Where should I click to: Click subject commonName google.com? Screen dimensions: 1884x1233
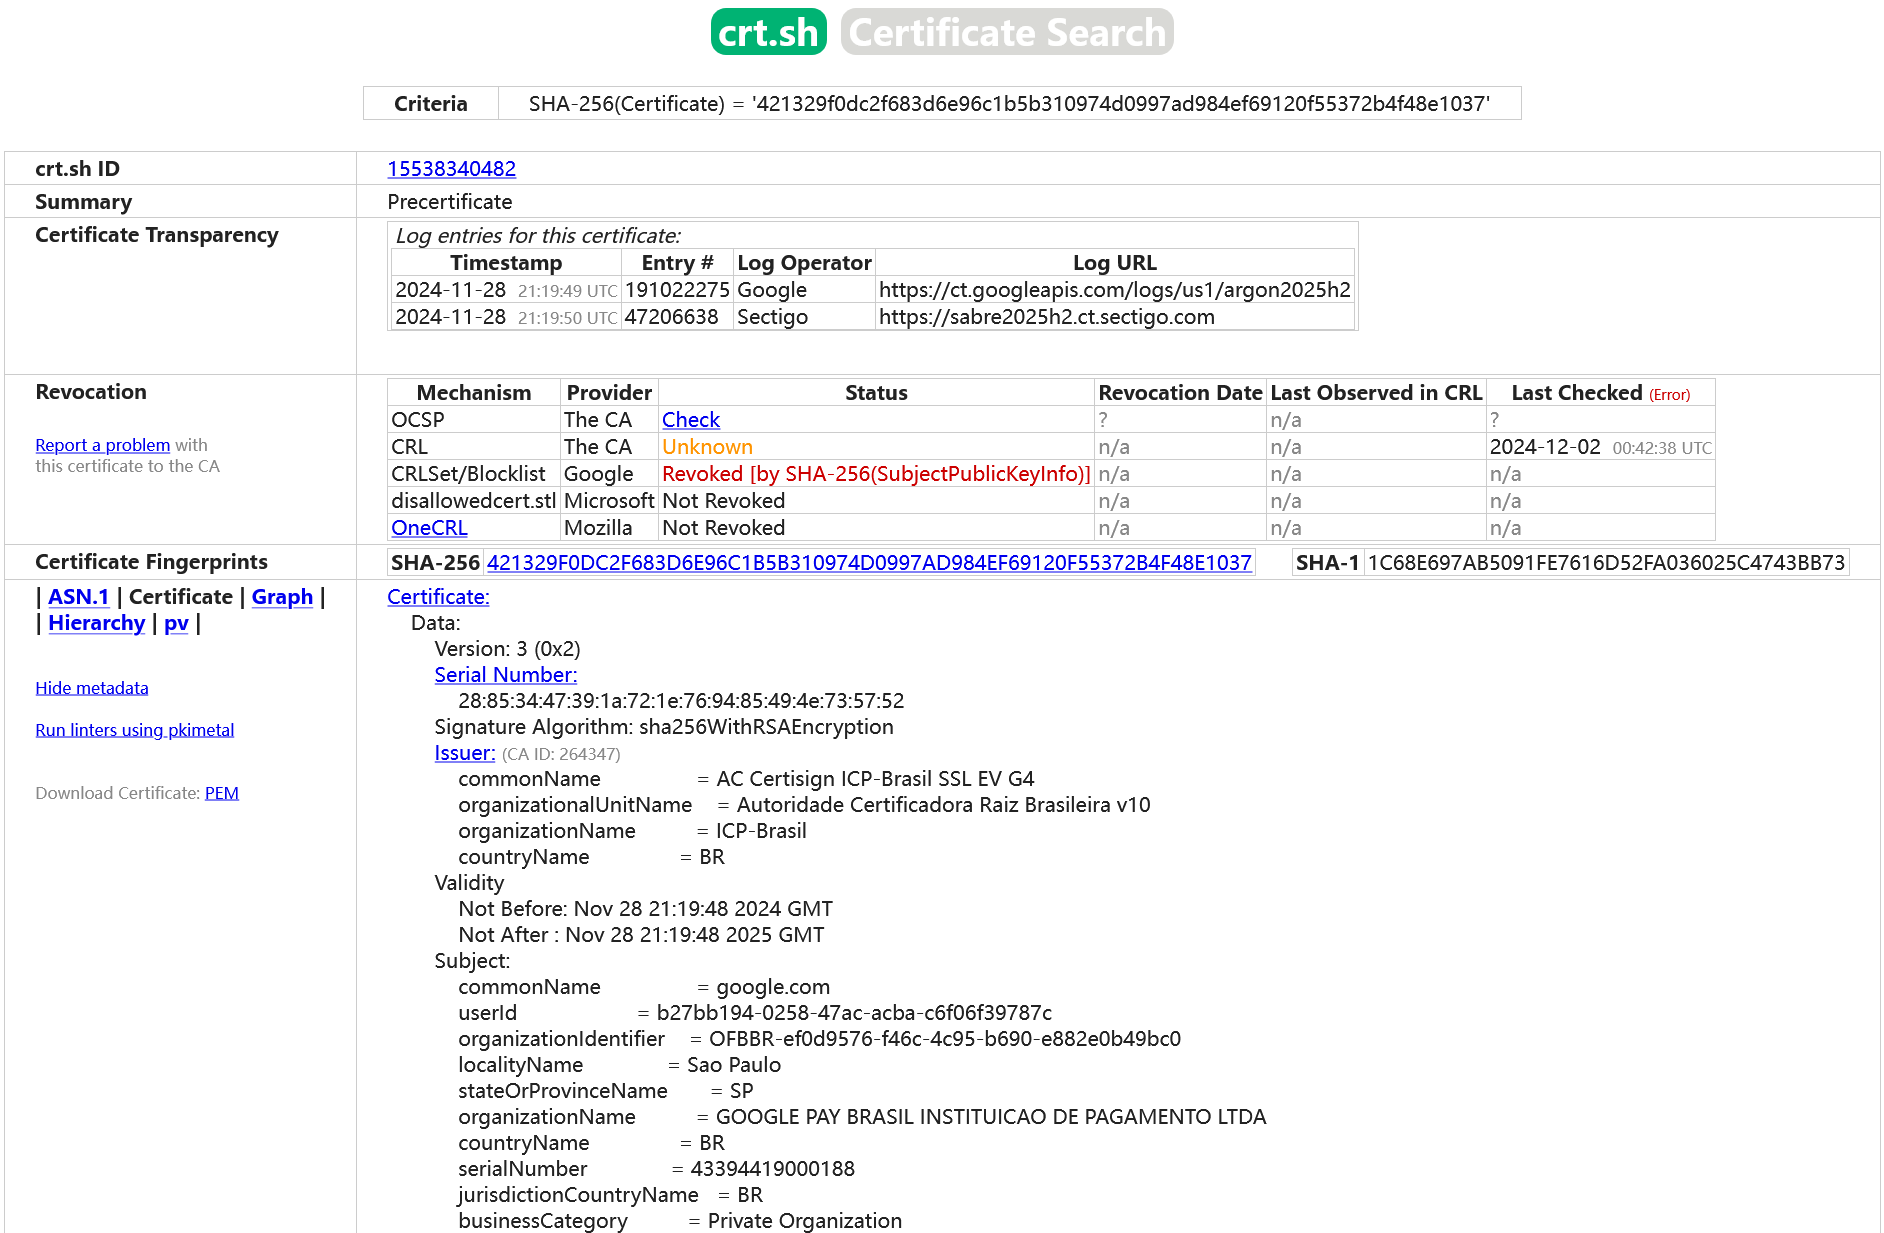[x=773, y=987]
